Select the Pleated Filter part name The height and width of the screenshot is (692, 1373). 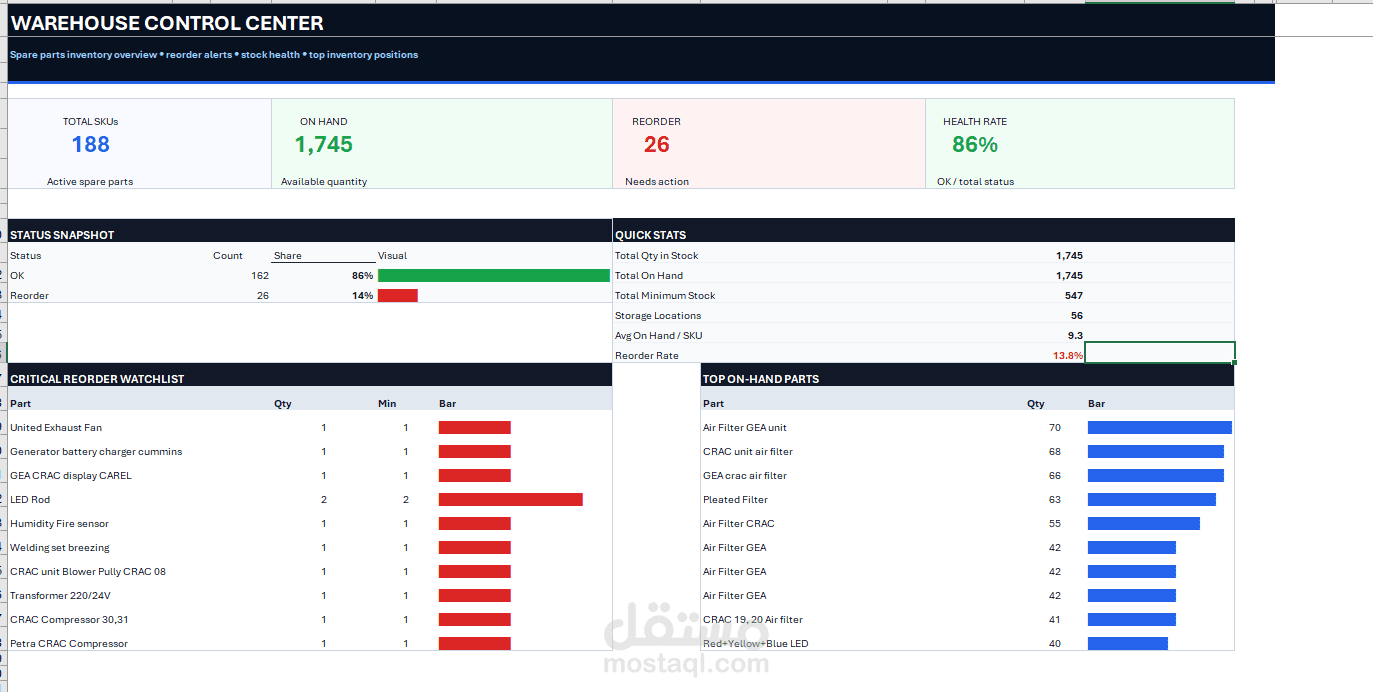tap(735, 499)
